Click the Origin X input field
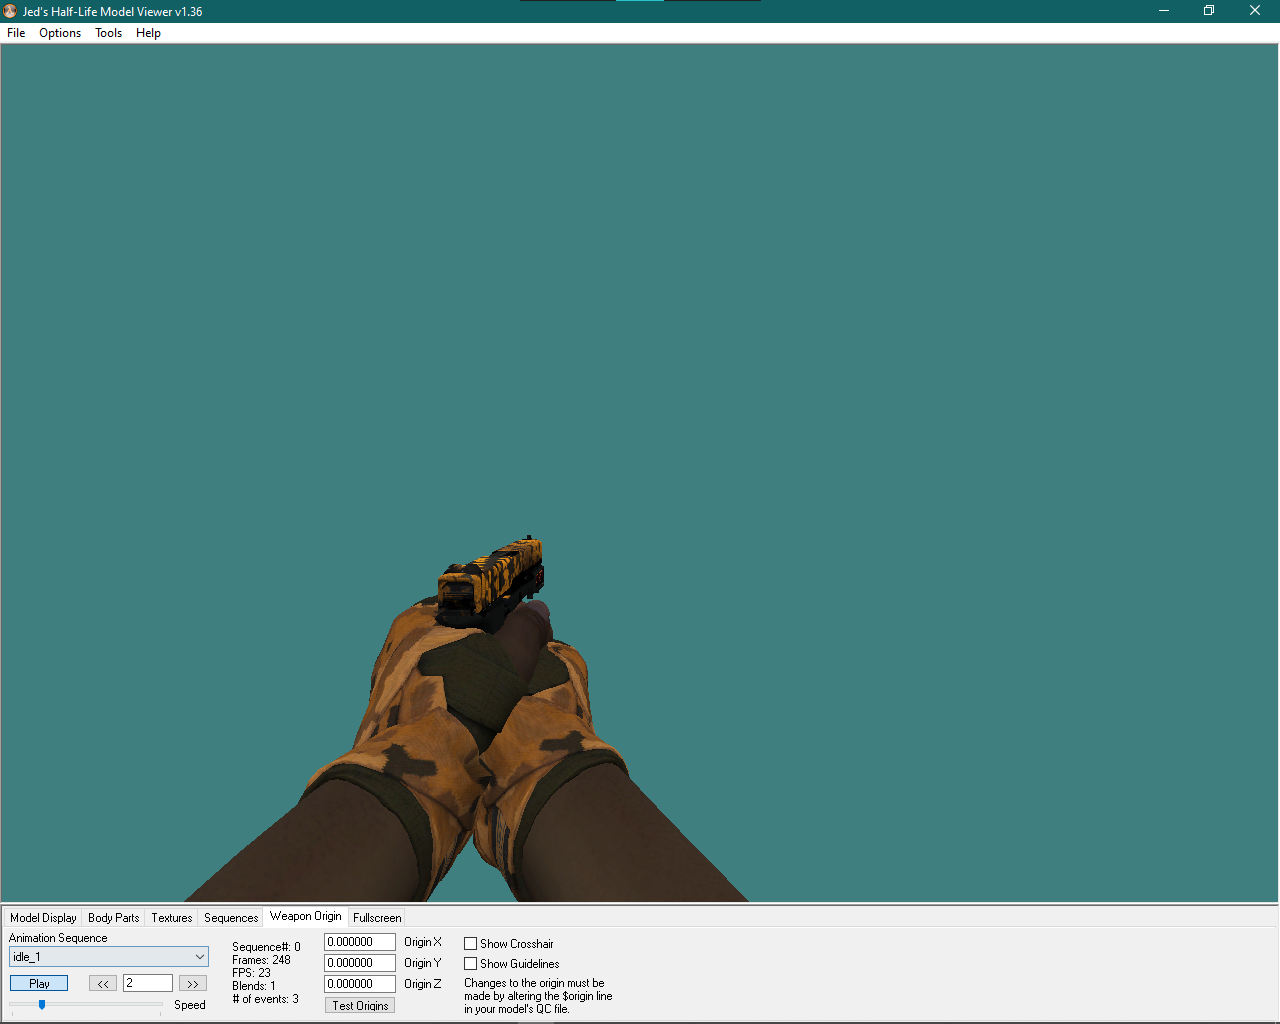Viewport: 1280px width, 1024px height. (360, 942)
